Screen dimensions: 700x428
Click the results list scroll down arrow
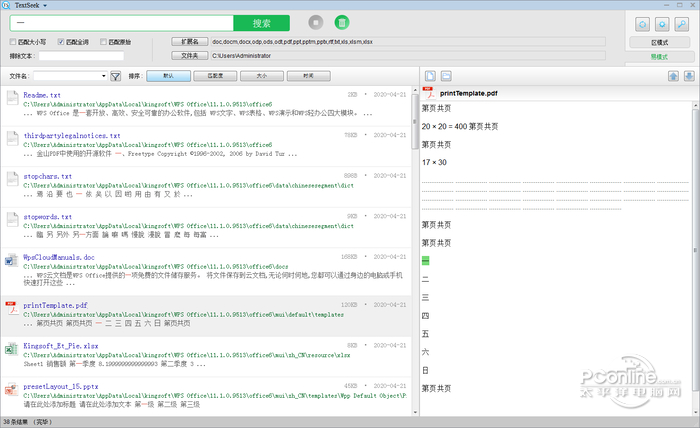tap(415, 412)
